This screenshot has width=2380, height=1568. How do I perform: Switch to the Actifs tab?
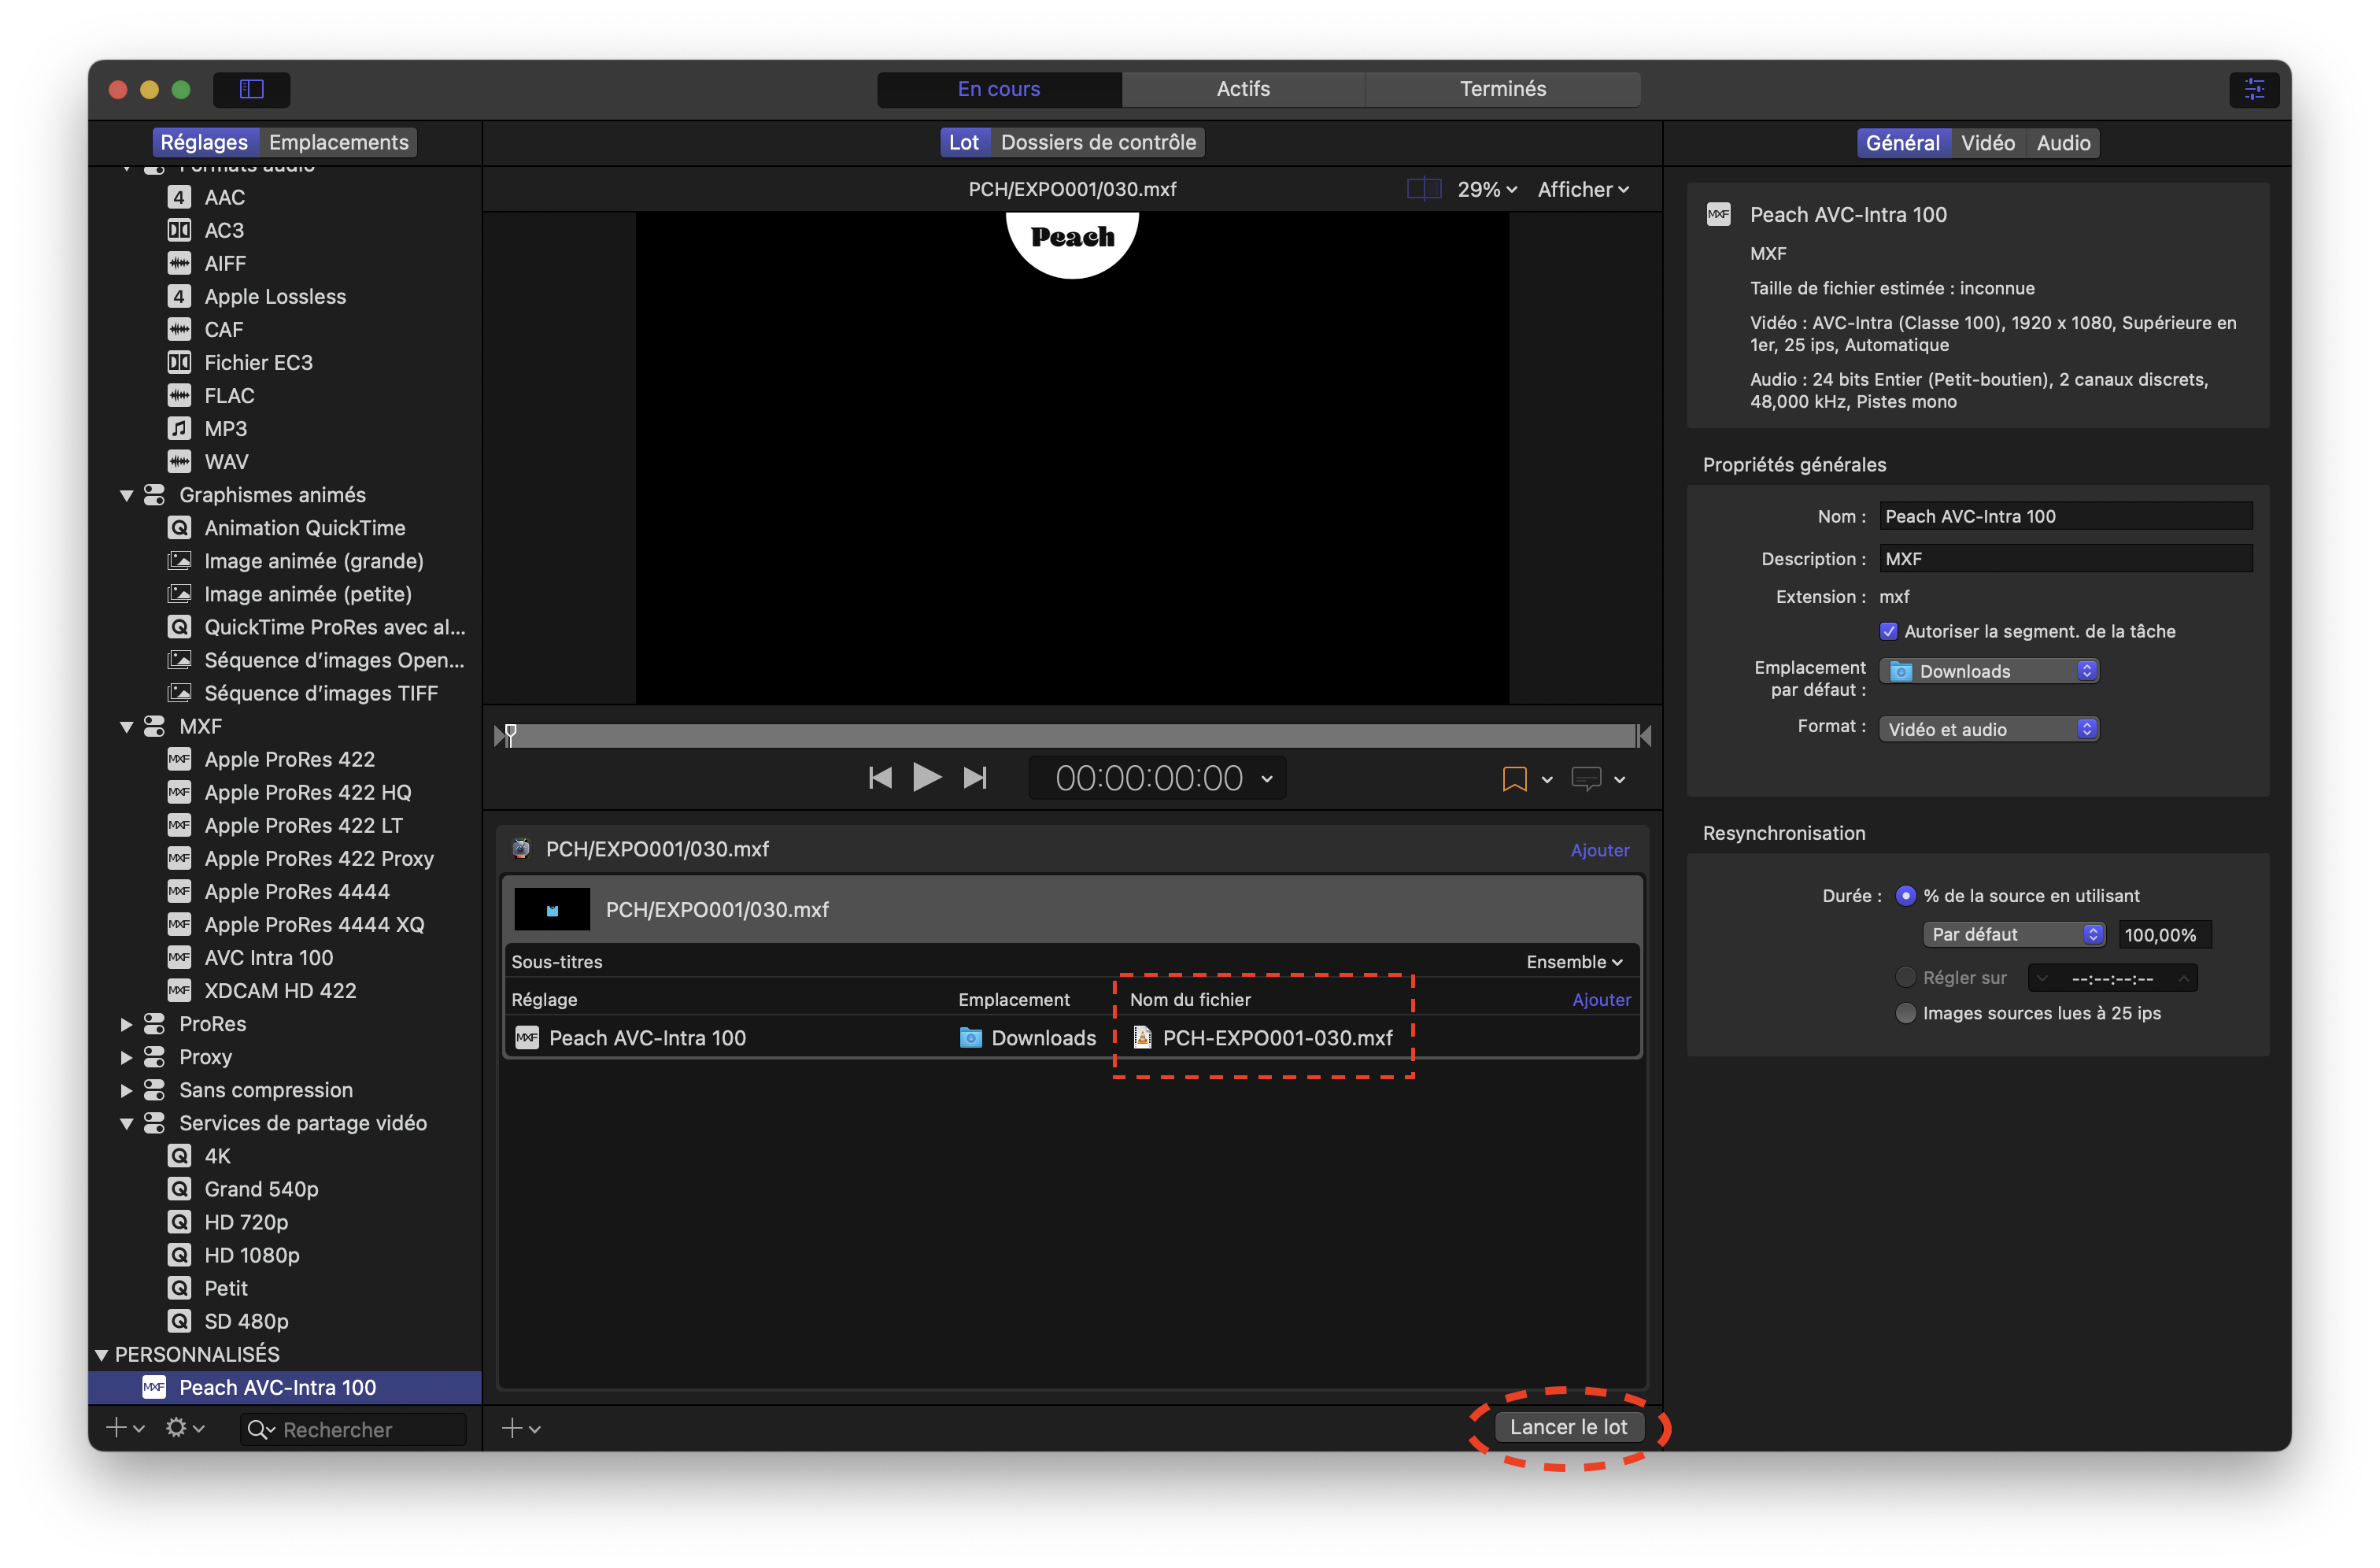point(1243,89)
